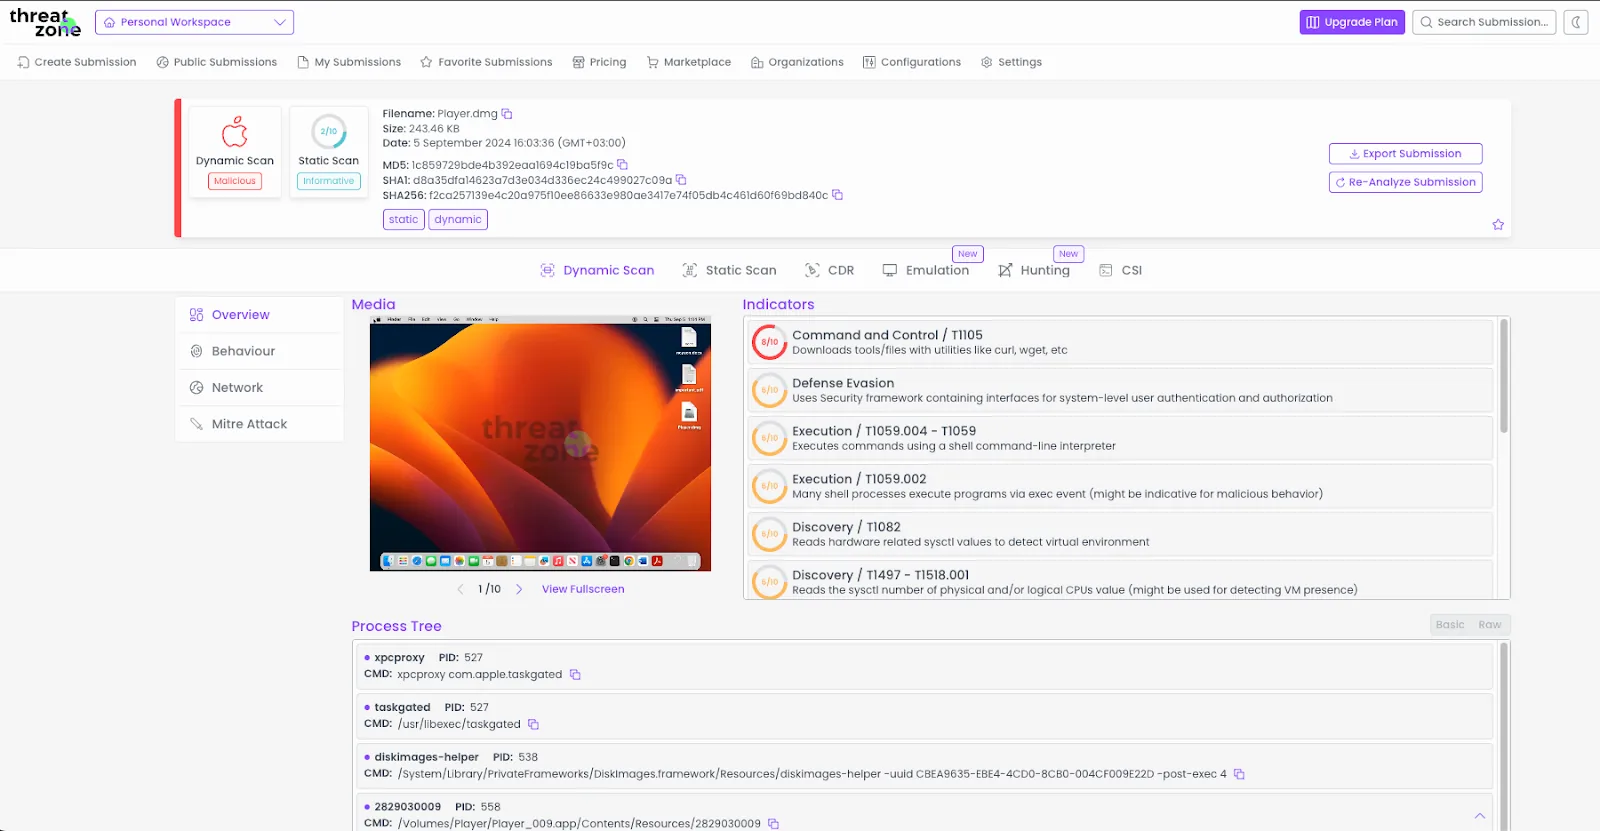Viewport: 1600px width, 831px height.
Task: Open the Pricing page
Action: 599,62
